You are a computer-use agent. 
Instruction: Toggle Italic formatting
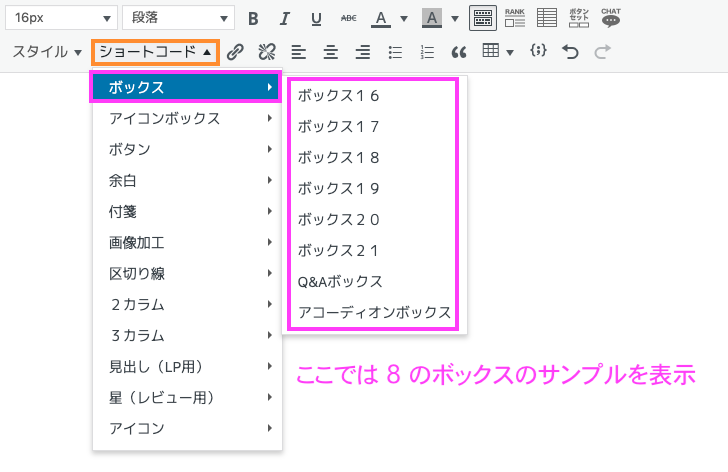[x=285, y=19]
